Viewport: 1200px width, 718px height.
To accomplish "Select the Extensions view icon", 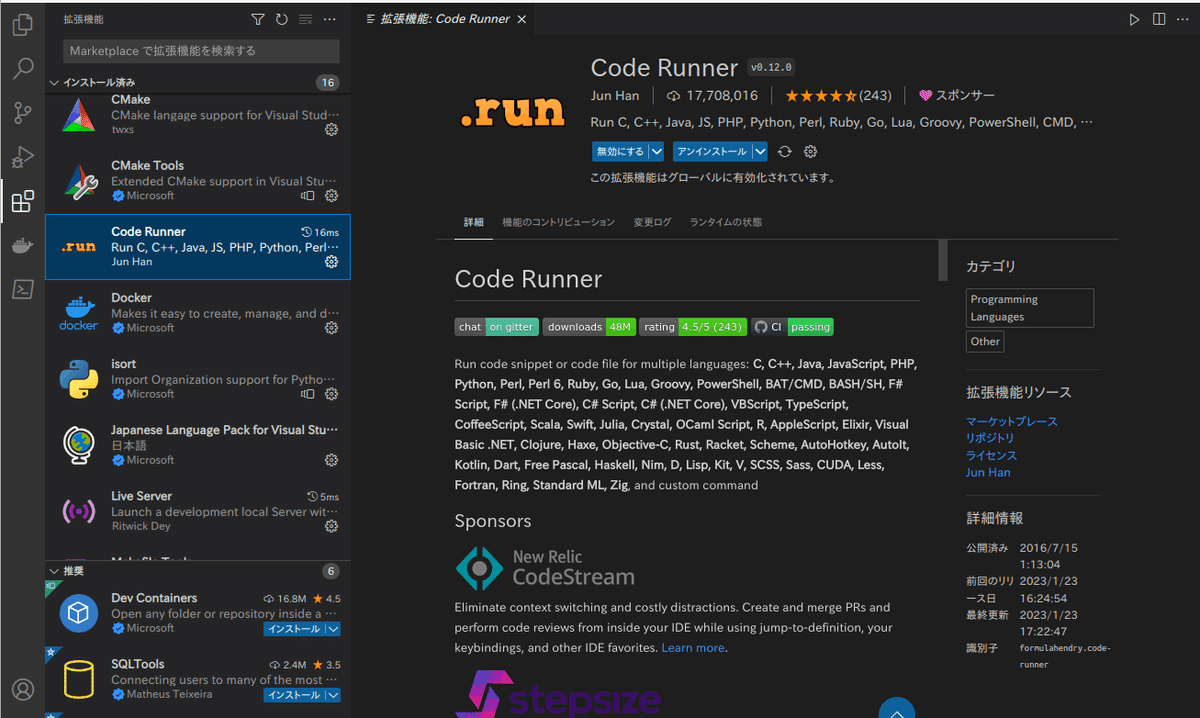I will point(22,202).
